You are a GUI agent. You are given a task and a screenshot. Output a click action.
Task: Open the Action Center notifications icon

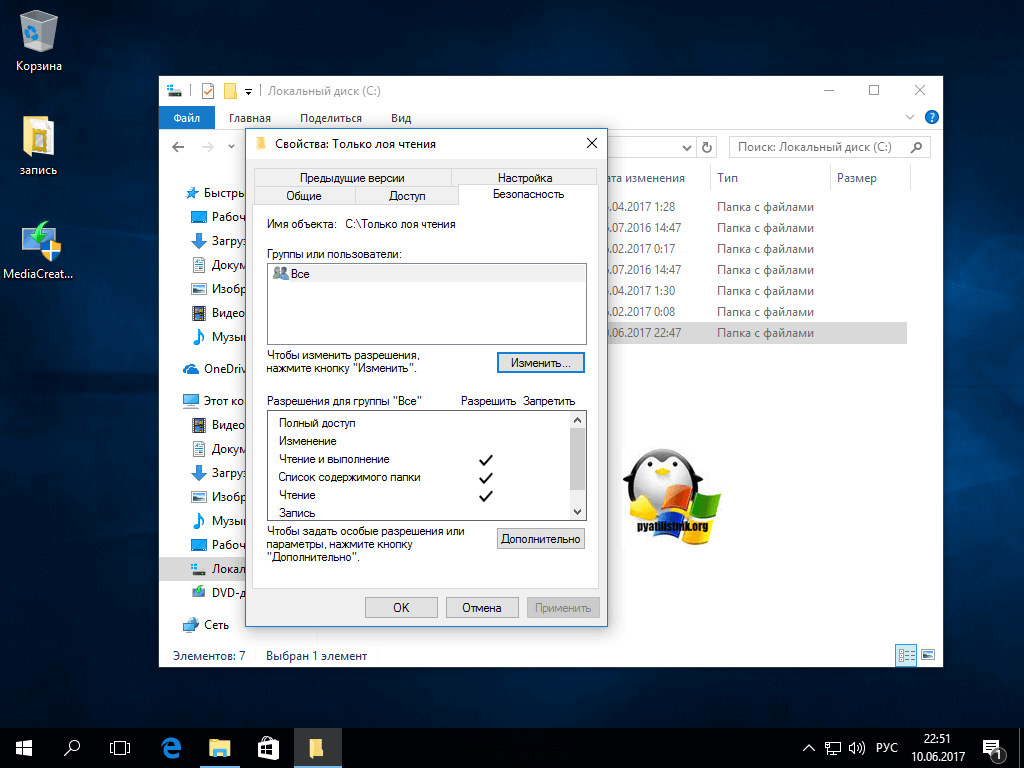point(993,748)
